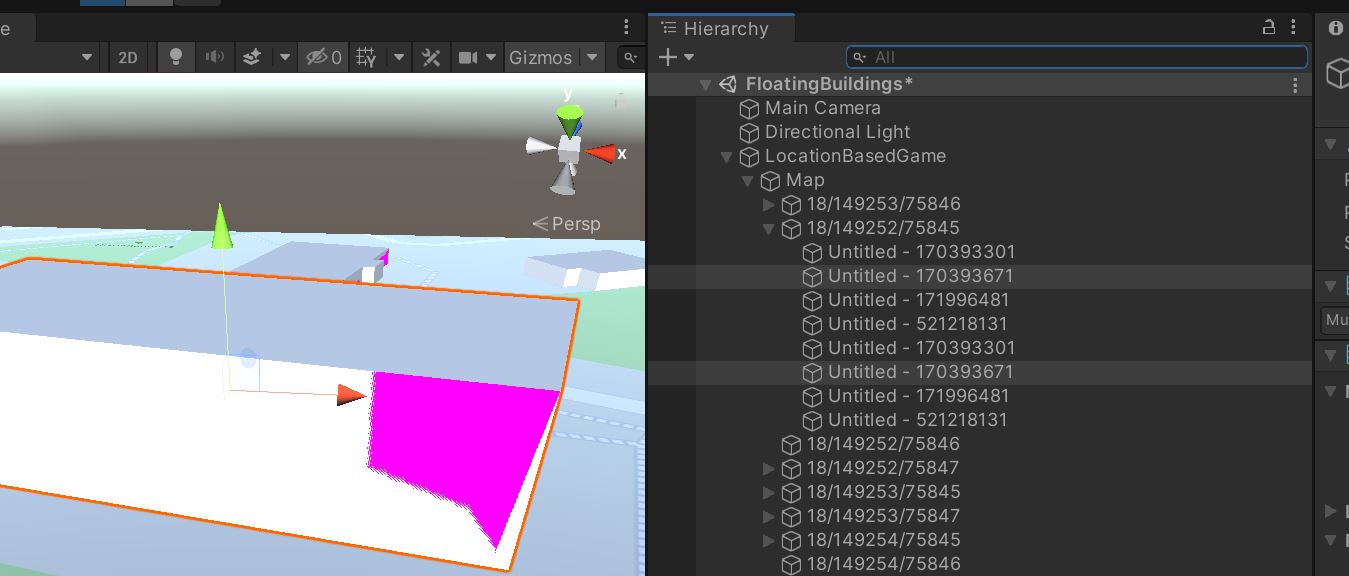Image resolution: width=1349 pixels, height=576 pixels.
Task: Collapse the Map tree item
Action: click(x=747, y=181)
